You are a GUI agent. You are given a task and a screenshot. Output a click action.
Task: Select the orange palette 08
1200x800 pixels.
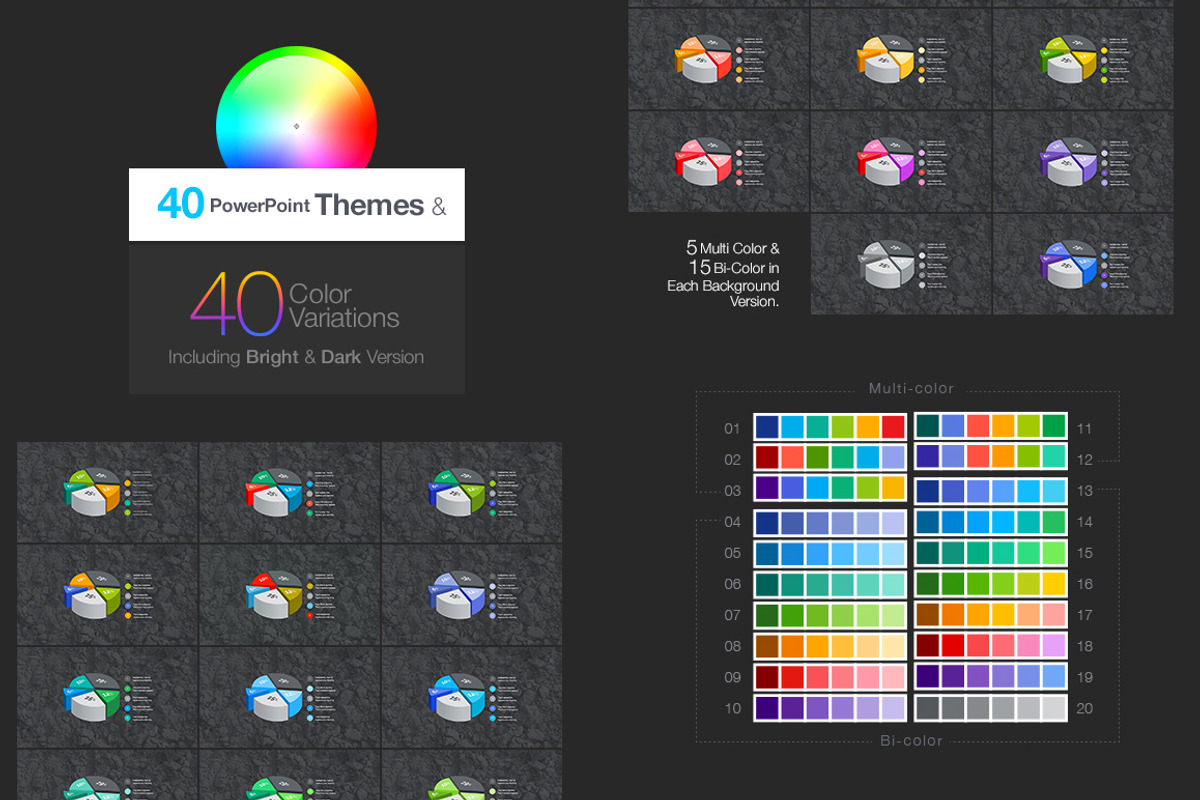pos(830,646)
